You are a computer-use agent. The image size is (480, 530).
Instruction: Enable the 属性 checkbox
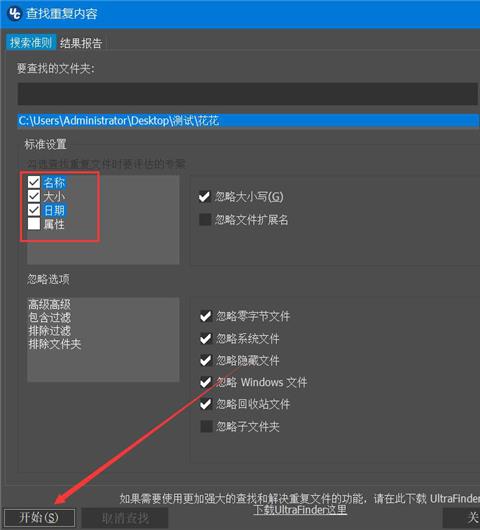(x=34, y=224)
